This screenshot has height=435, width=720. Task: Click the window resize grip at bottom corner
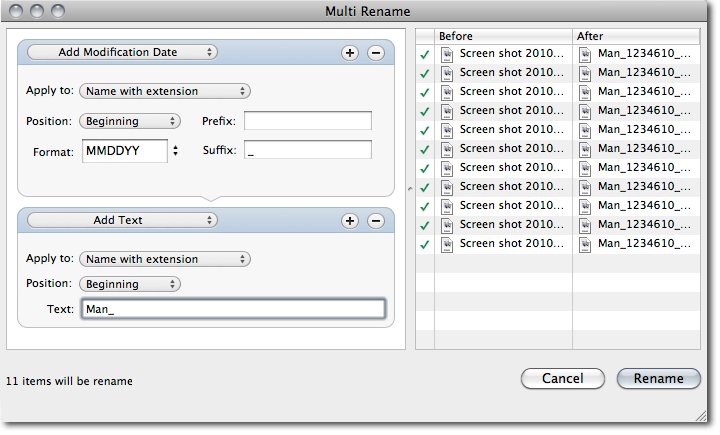click(701, 416)
